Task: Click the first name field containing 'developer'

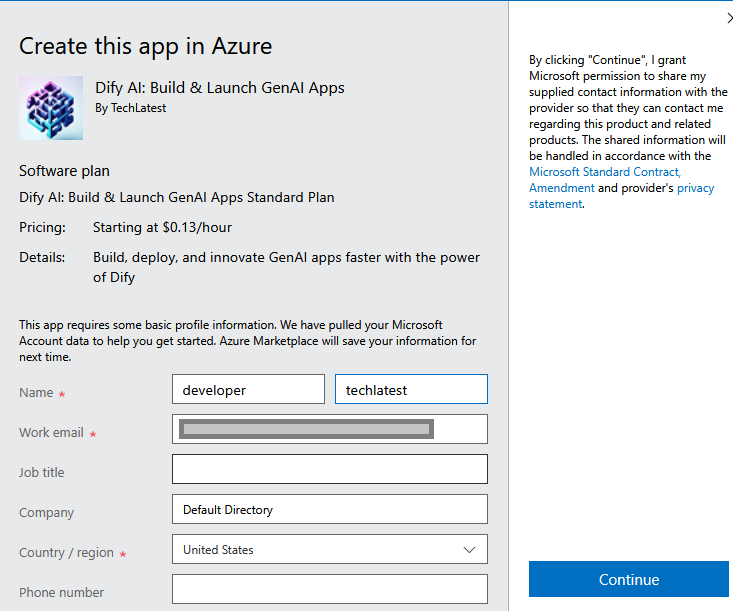Action: tap(248, 389)
